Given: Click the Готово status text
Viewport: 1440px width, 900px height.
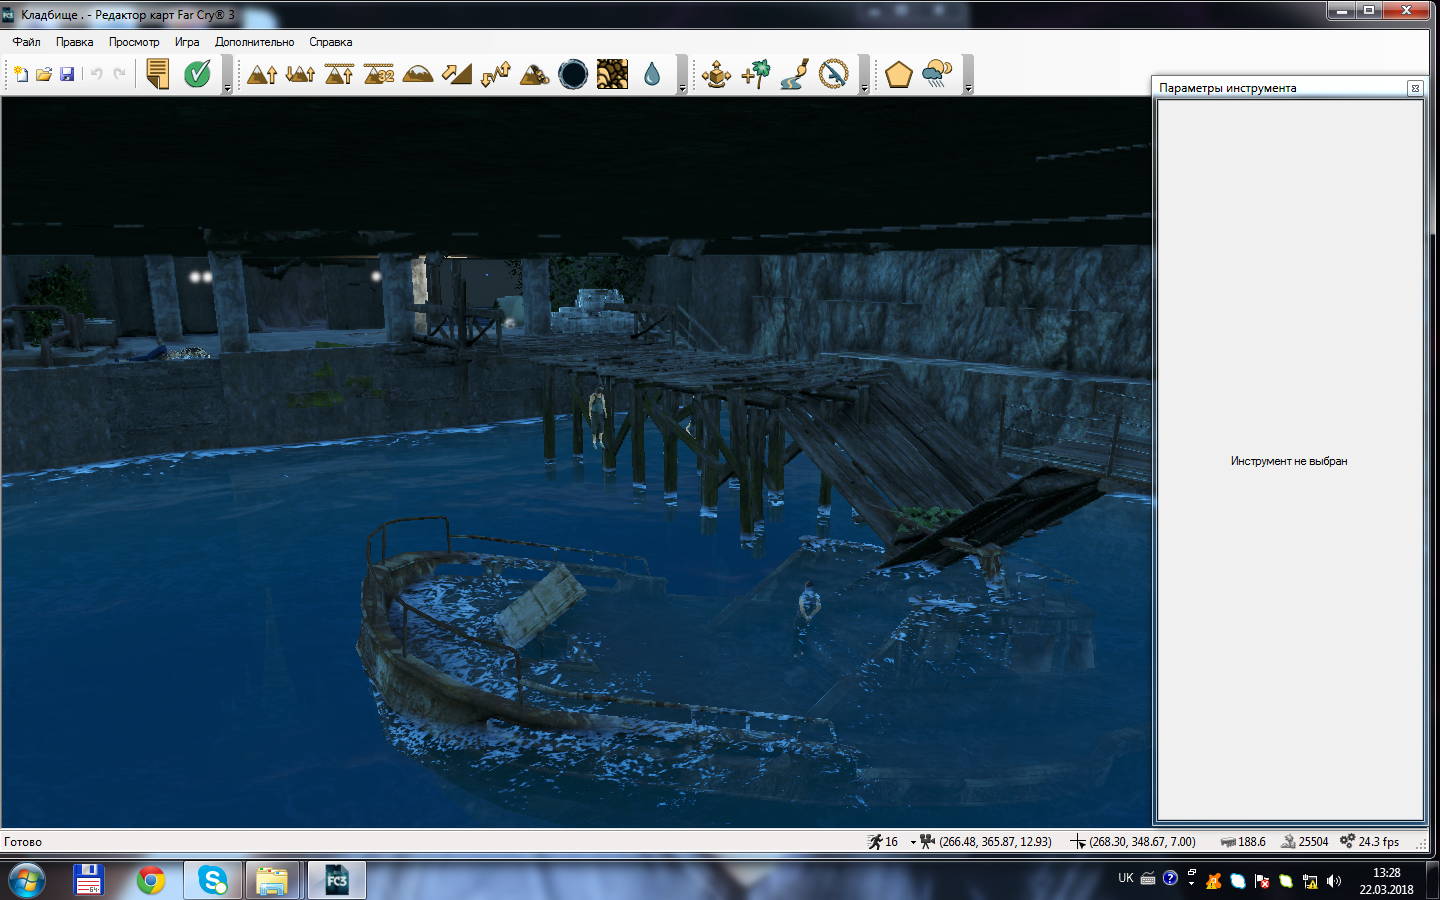Looking at the screenshot, I should coord(23,842).
